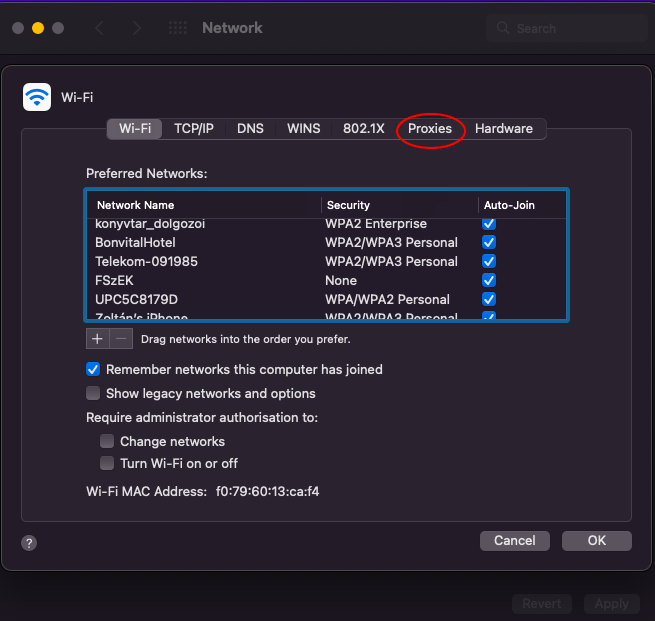655x621 pixels.
Task: Switch to the Proxies tab
Action: point(430,129)
